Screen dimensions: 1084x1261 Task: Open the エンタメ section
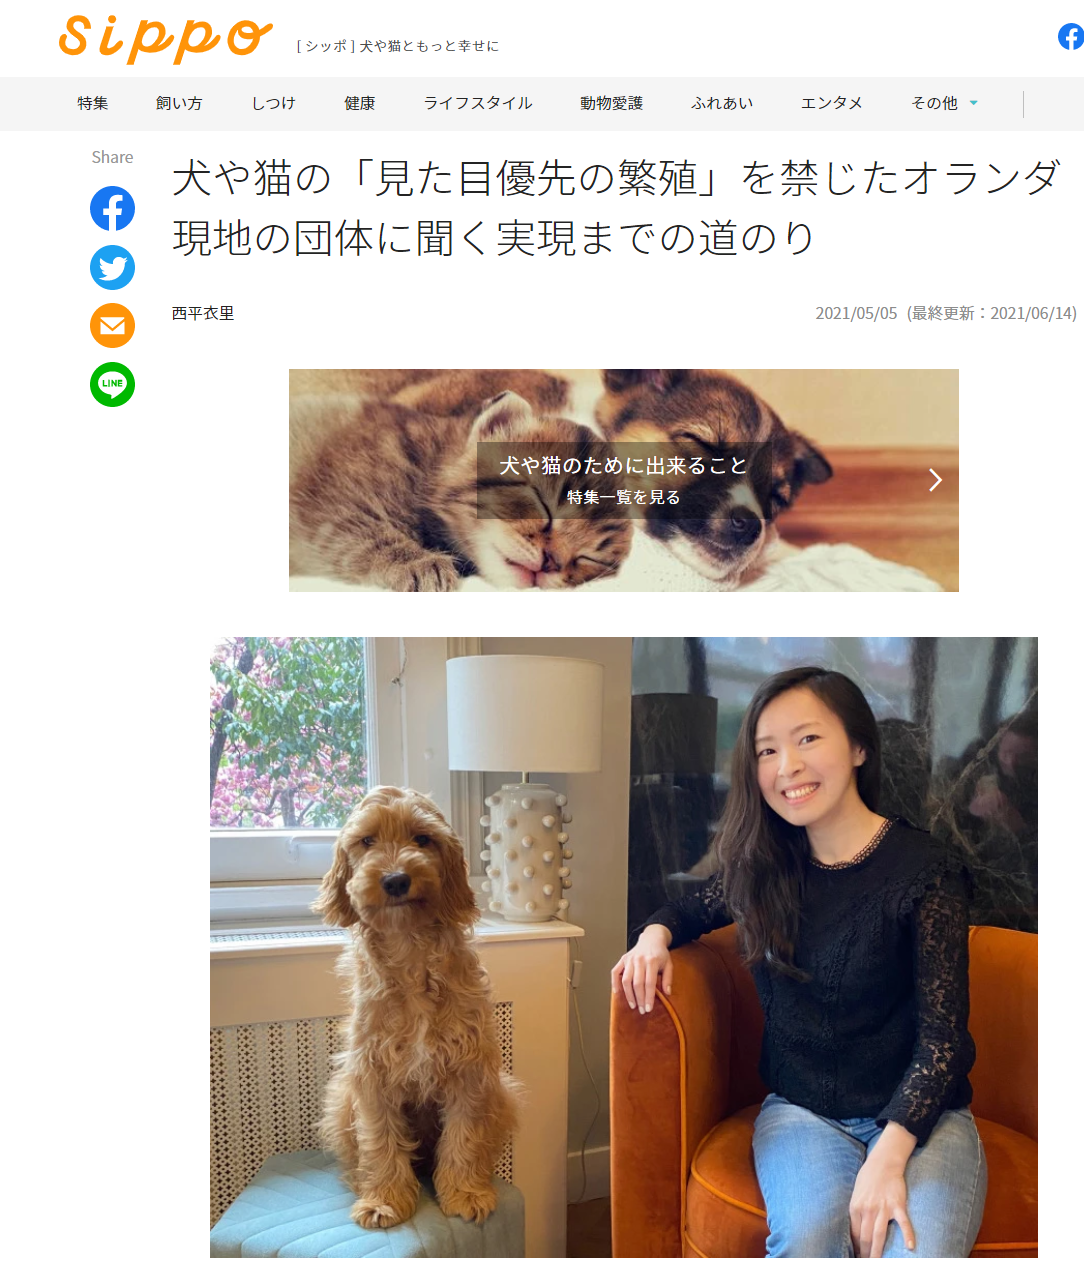[832, 103]
